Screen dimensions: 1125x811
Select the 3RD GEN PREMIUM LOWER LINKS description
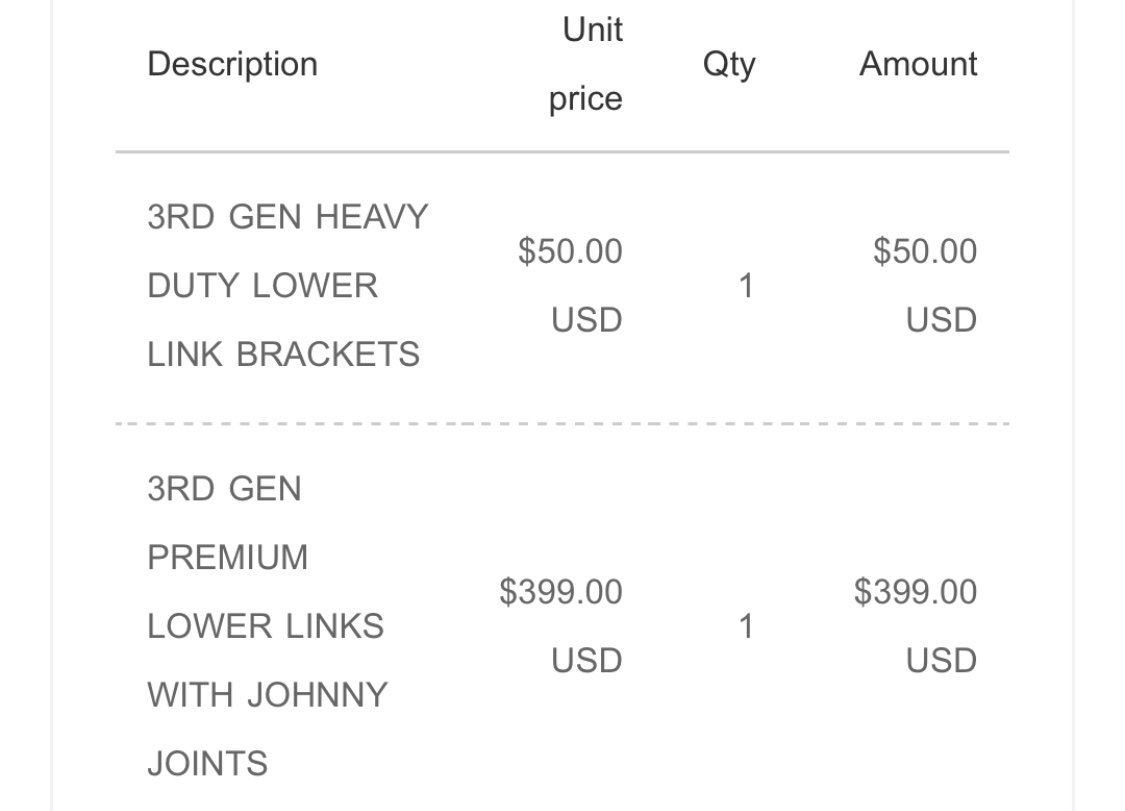tap(268, 626)
